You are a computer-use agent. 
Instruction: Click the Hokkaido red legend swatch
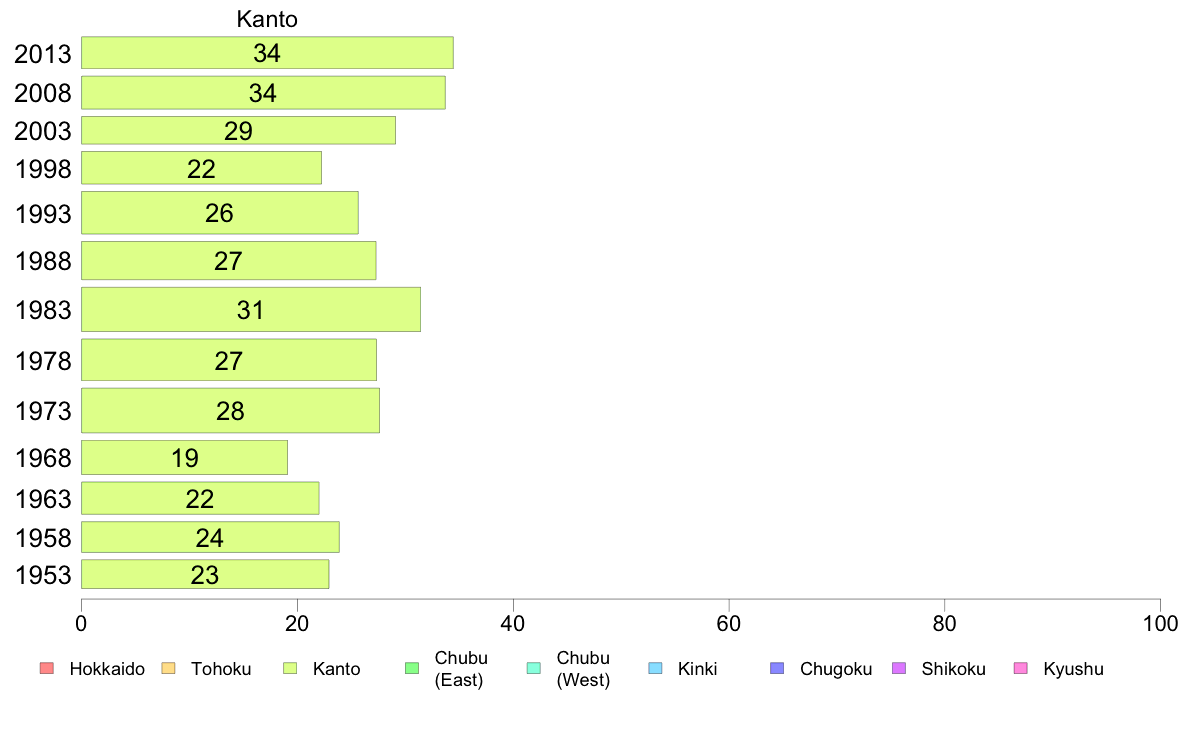pyautogui.click(x=47, y=669)
